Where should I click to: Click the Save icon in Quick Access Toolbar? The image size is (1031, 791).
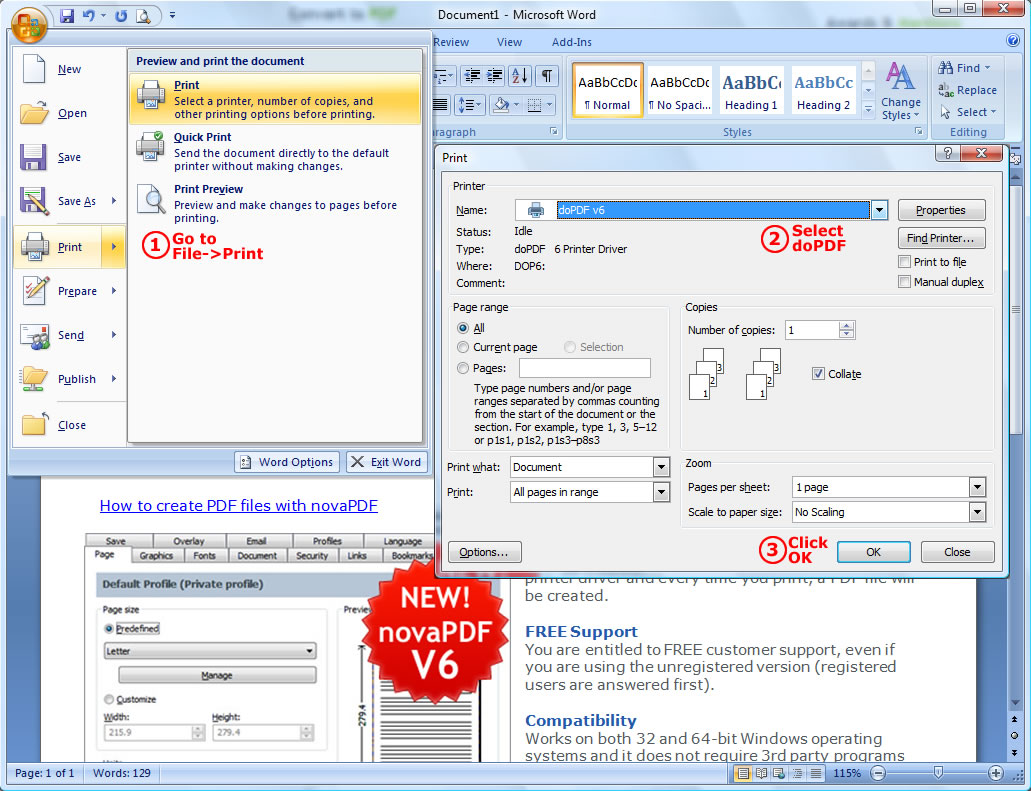coord(67,15)
